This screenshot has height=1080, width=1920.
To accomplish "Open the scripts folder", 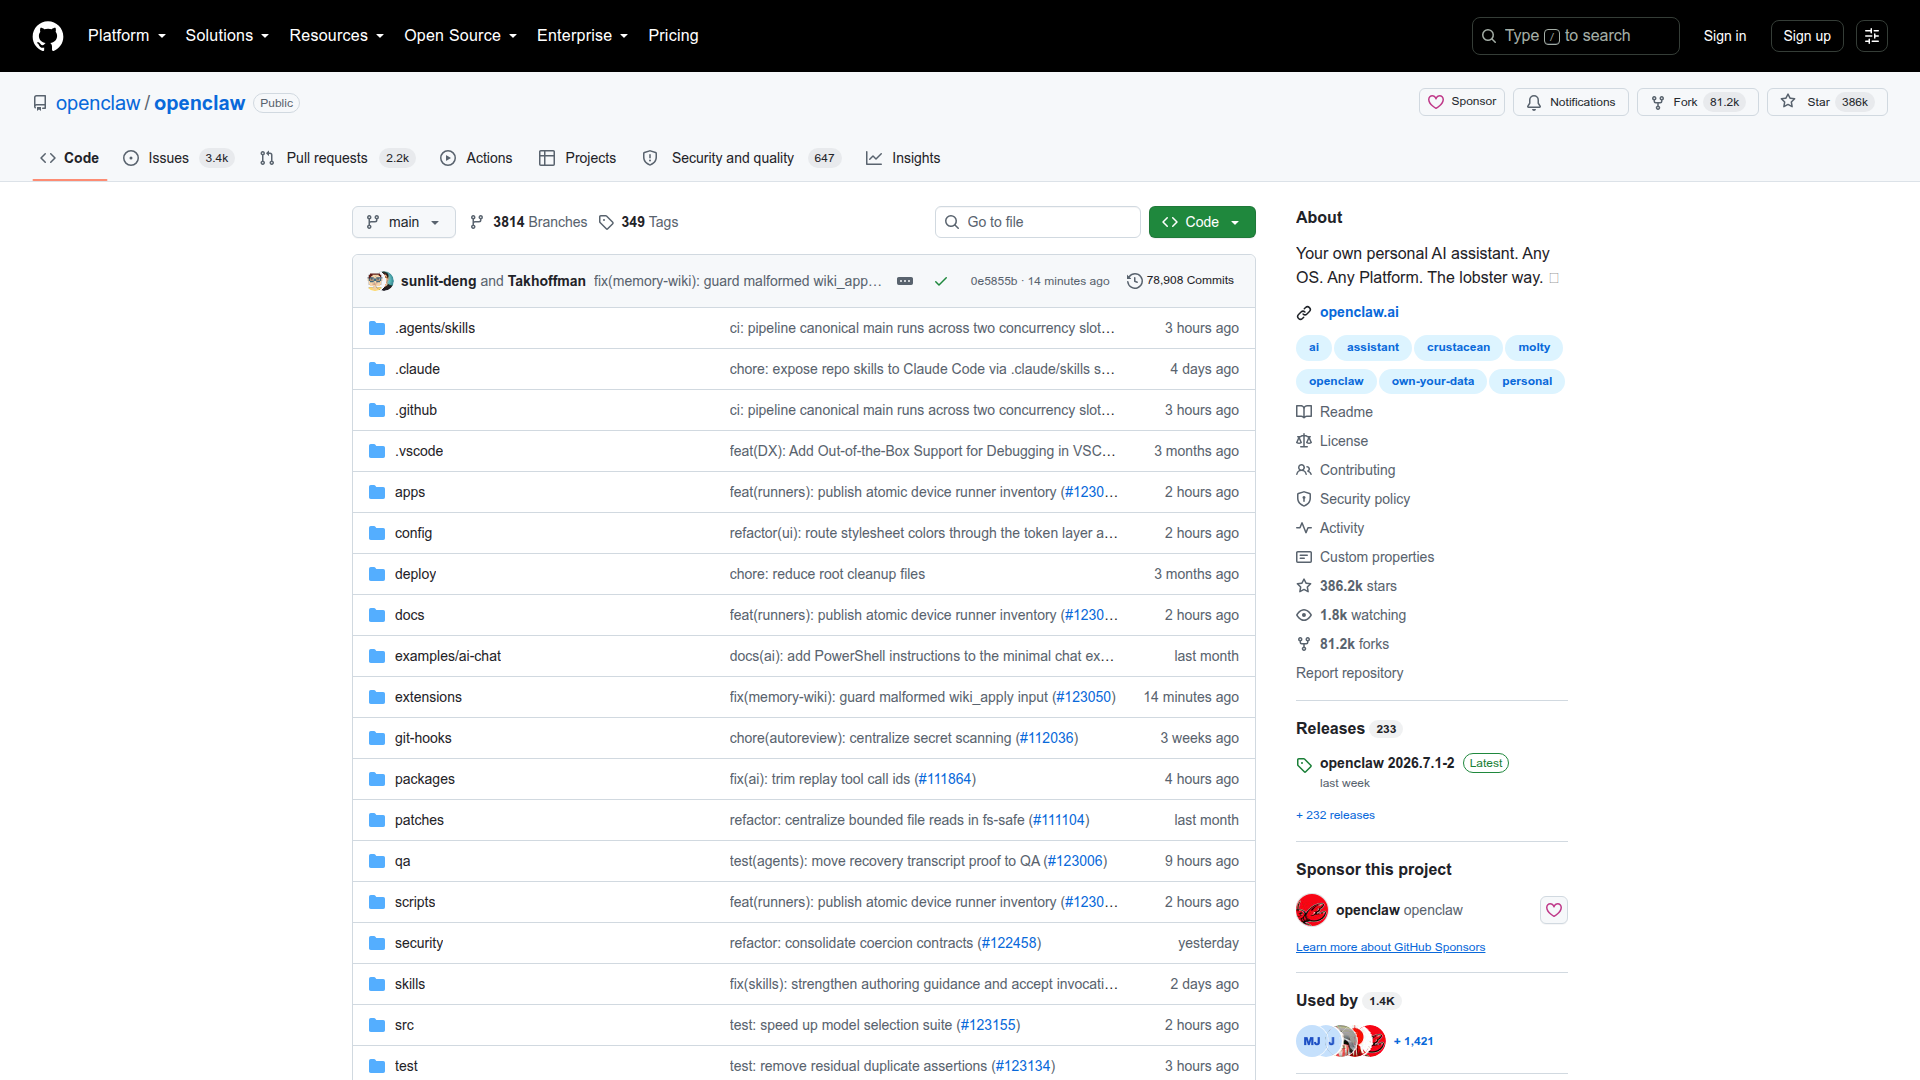I will tap(415, 902).
